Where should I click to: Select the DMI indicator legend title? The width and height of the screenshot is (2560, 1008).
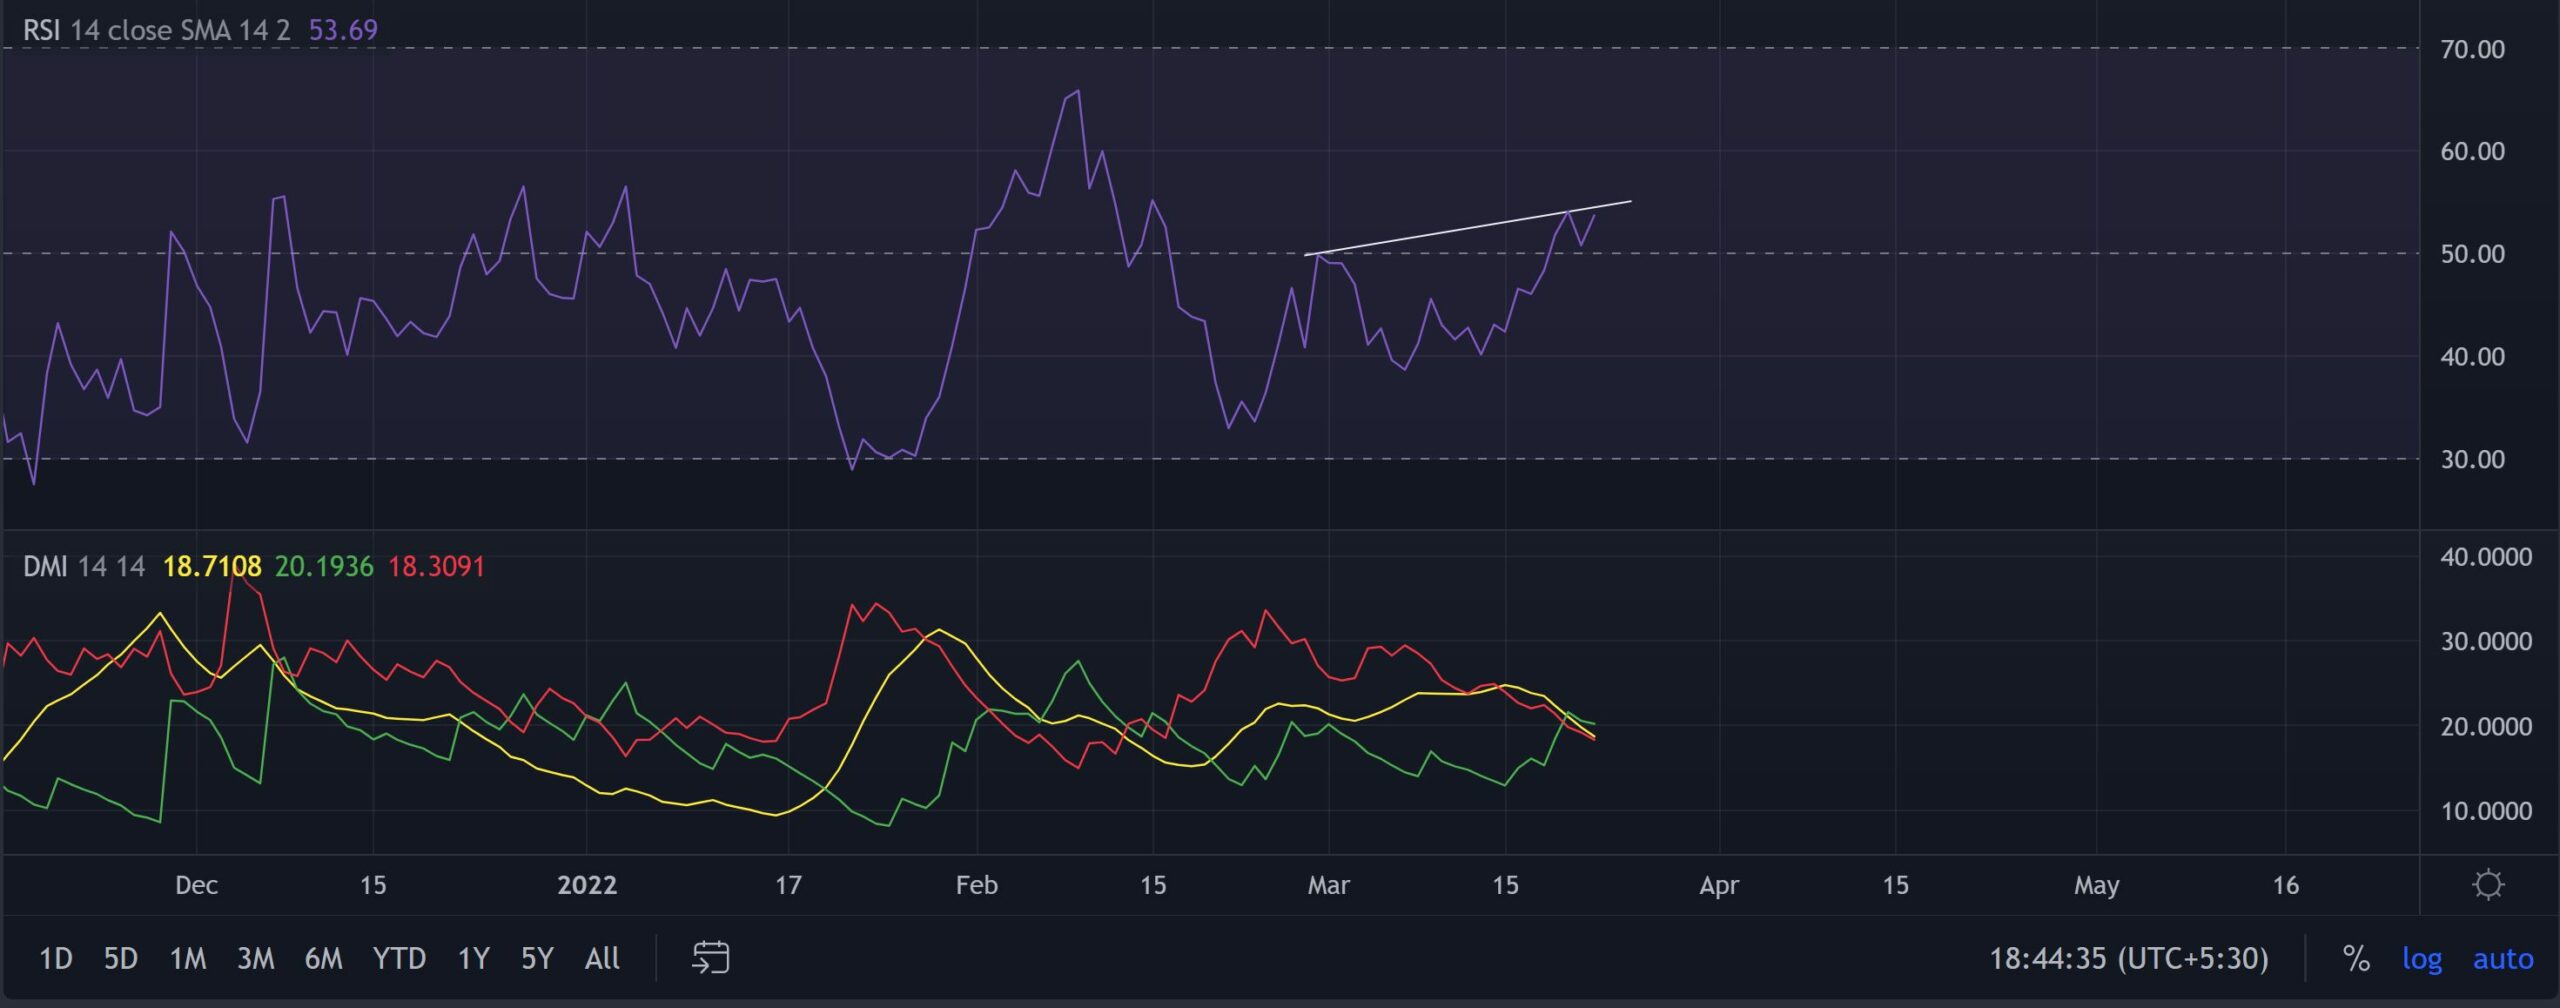(45, 567)
